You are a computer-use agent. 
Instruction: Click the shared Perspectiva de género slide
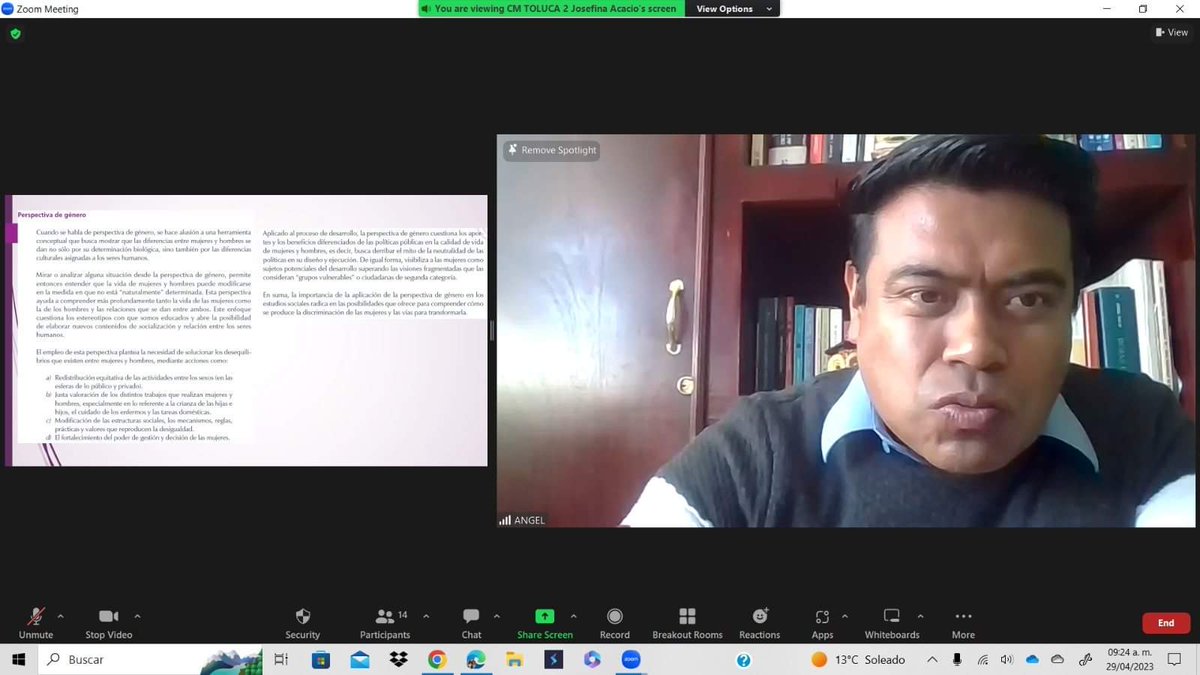(x=246, y=330)
